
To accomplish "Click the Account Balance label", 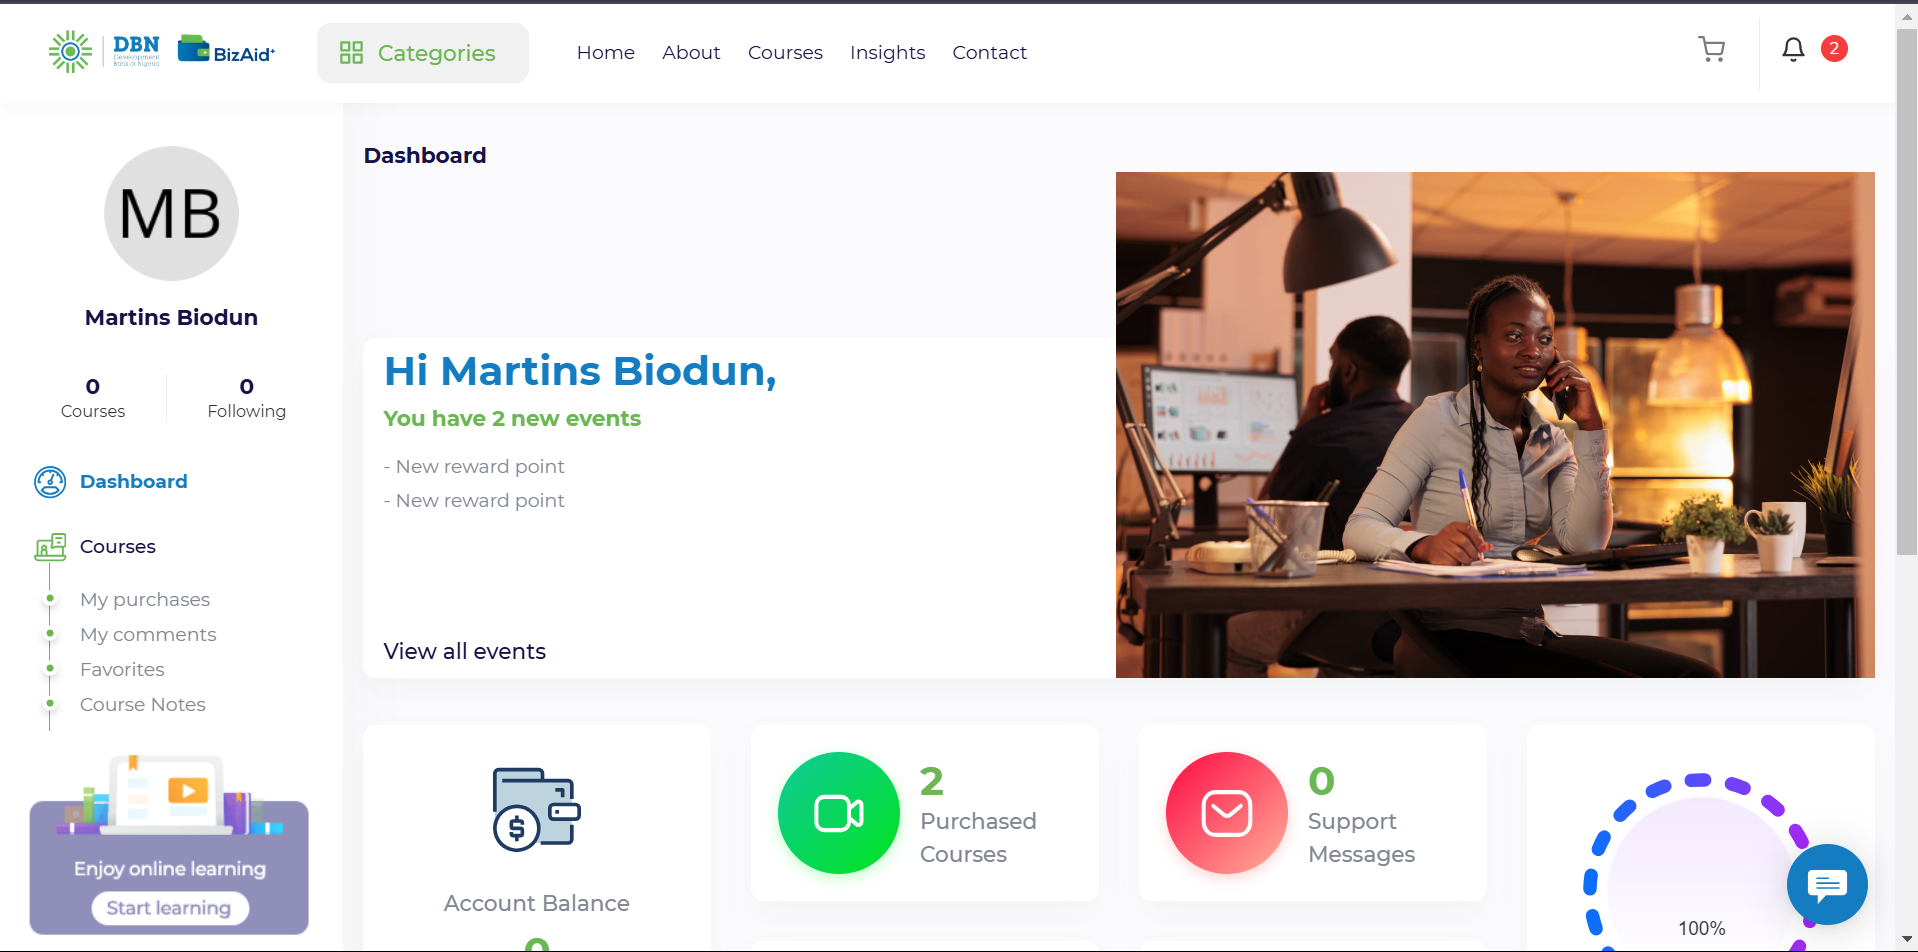I will coord(537,903).
